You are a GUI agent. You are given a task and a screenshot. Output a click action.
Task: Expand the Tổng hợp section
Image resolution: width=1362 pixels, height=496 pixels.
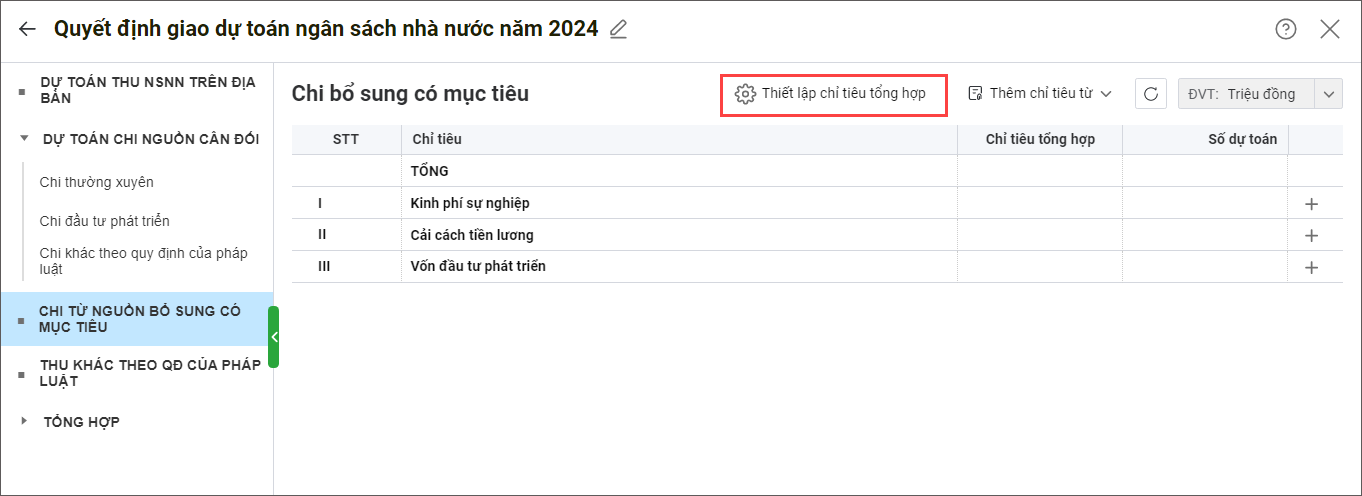point(24,422)
